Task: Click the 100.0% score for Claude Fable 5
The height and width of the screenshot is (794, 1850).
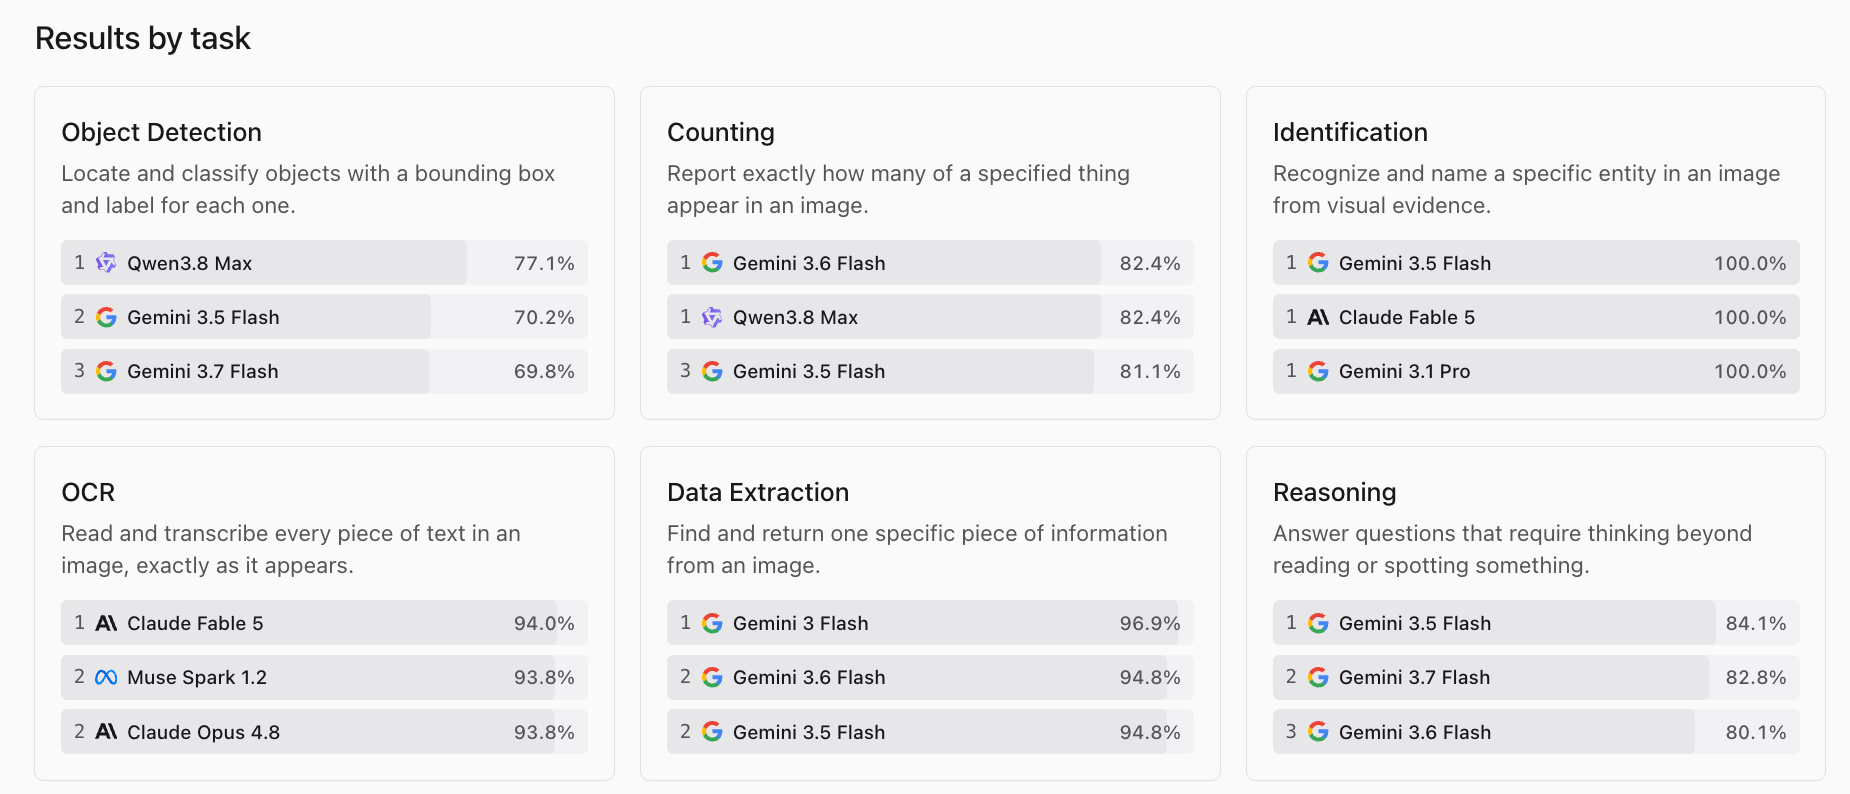Action: (1750, 317)
